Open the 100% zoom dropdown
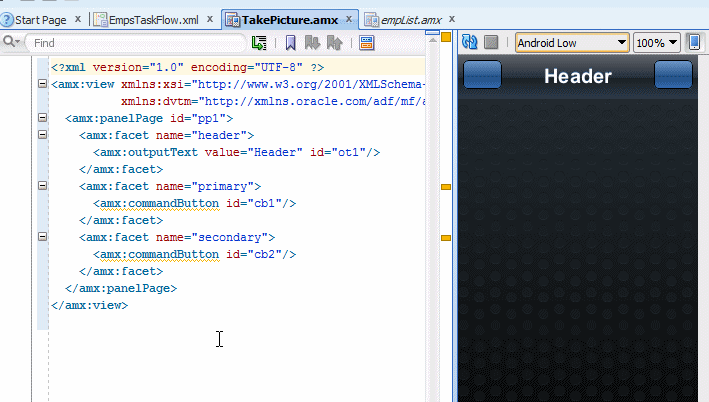The height and width of the screenshot is (402, 709). point(657,43)
